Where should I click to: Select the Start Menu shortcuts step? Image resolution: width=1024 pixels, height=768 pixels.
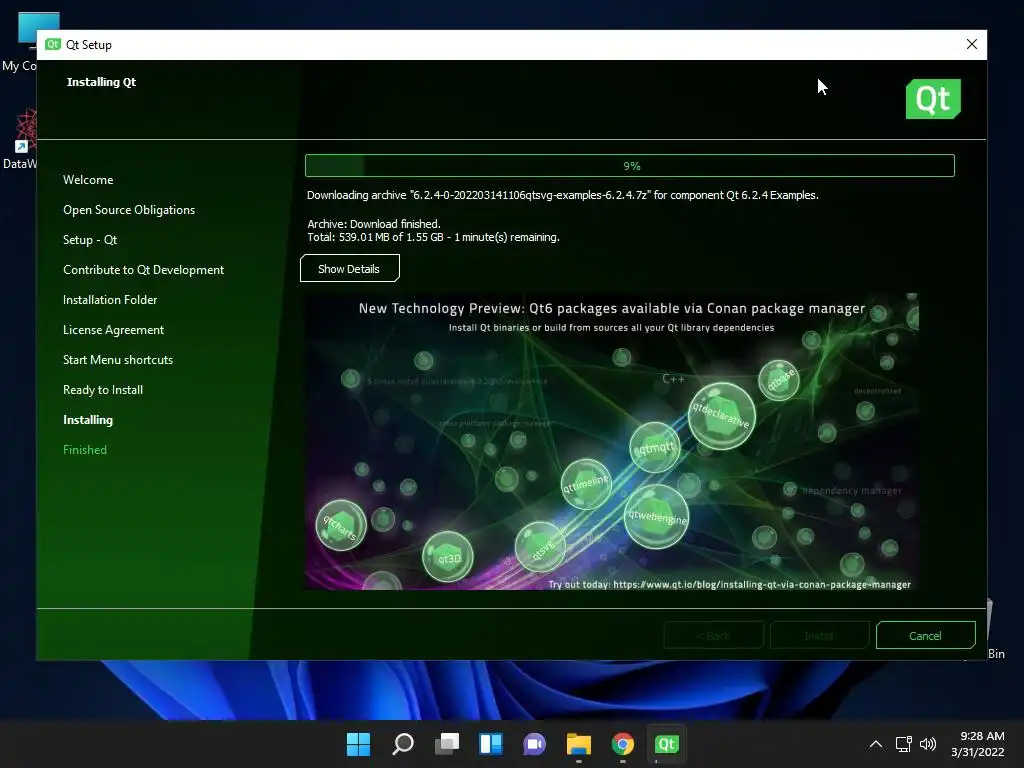point(118,360)
